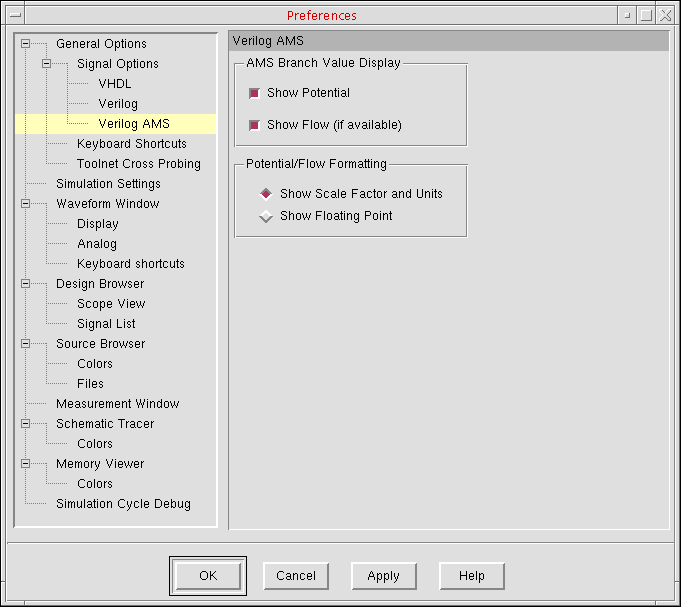Toggle Show Flow (if available) checkbox
The image size is (681, 607).
pos(255,125)
